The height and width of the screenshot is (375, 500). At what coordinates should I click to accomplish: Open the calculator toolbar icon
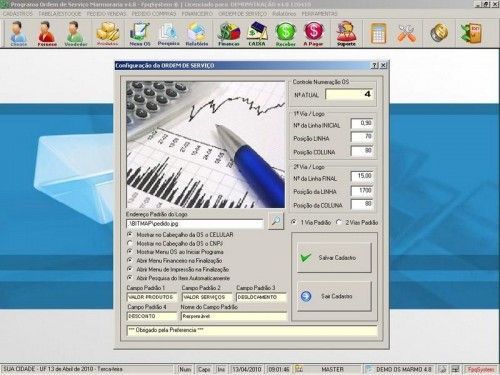click(379, 33)
